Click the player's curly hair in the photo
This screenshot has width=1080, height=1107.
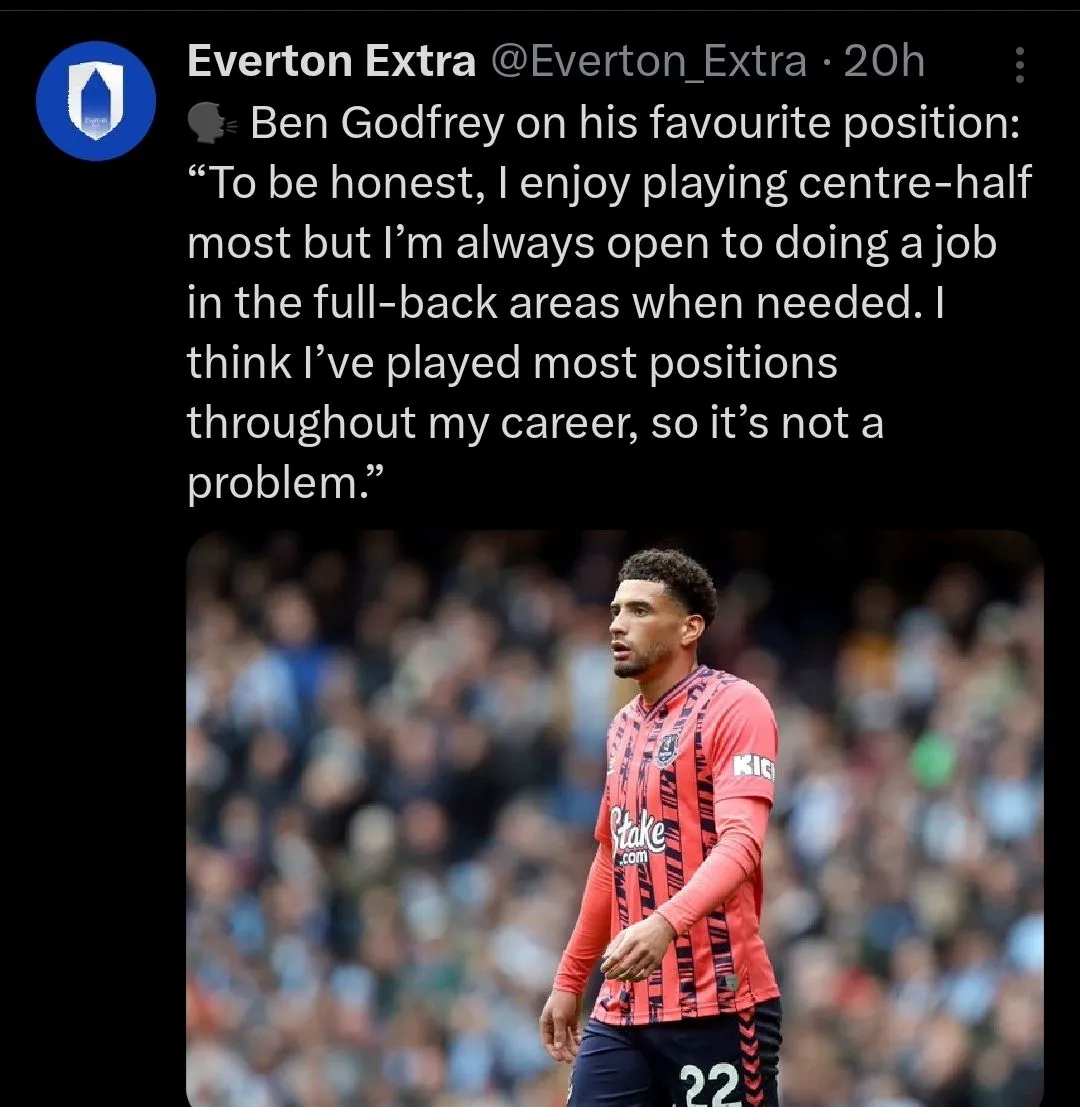pos(670,580)
